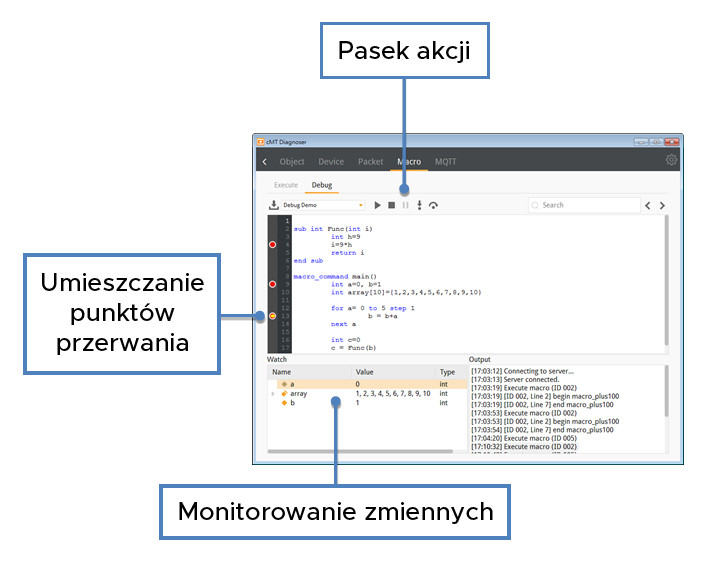Click the 'Server connected.' output line
This screenshot has height=566, width=717.
coord(515,379)
